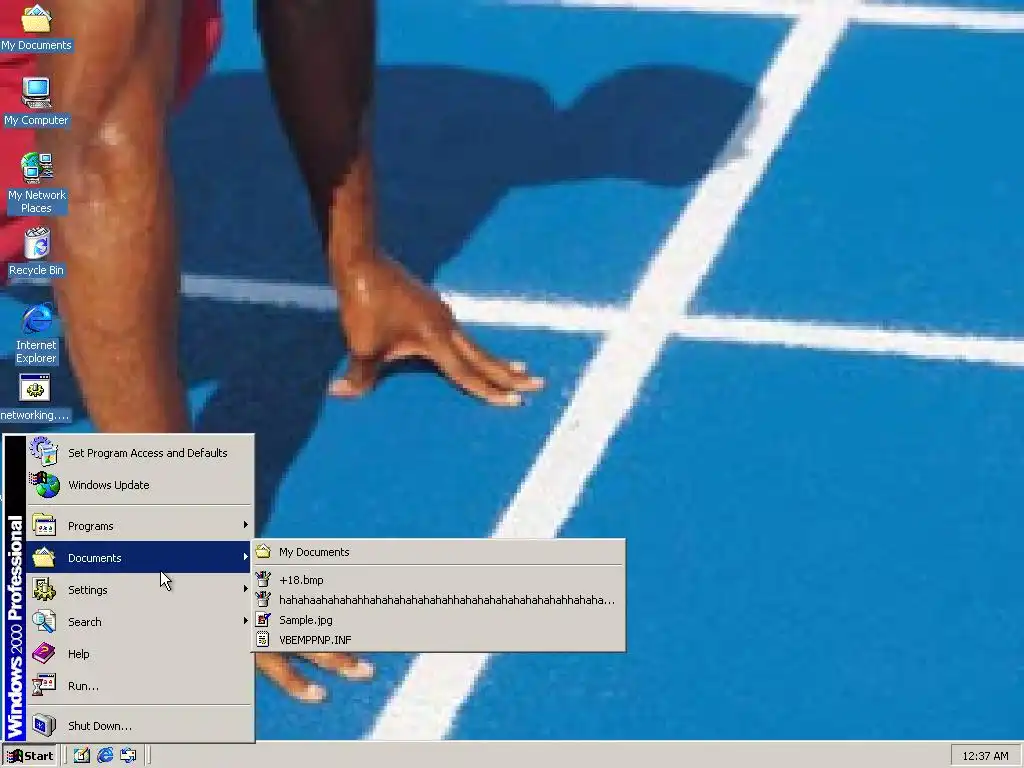Click the Search magnifier icon
This screenshot has width=1024, height=768.
tap(44, 621)
